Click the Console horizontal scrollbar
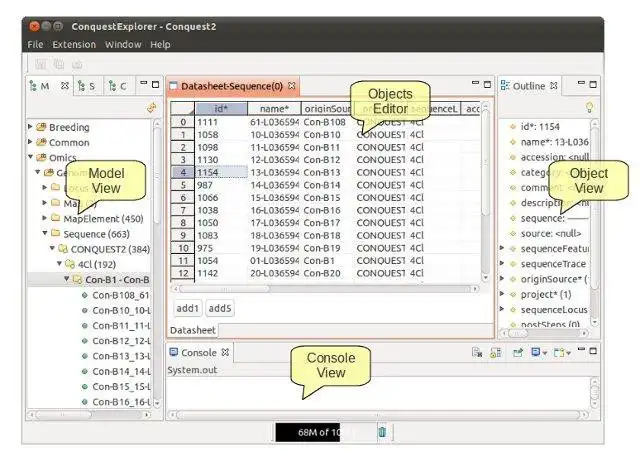This screenshot has width=640, height=461. (378, 415)
